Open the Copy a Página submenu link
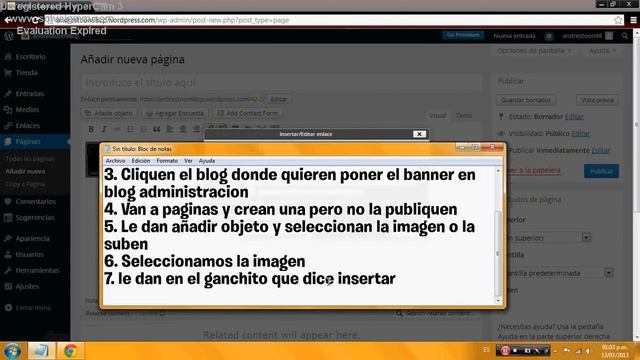This screenshot has width=640, height=360. click(25, 184)
